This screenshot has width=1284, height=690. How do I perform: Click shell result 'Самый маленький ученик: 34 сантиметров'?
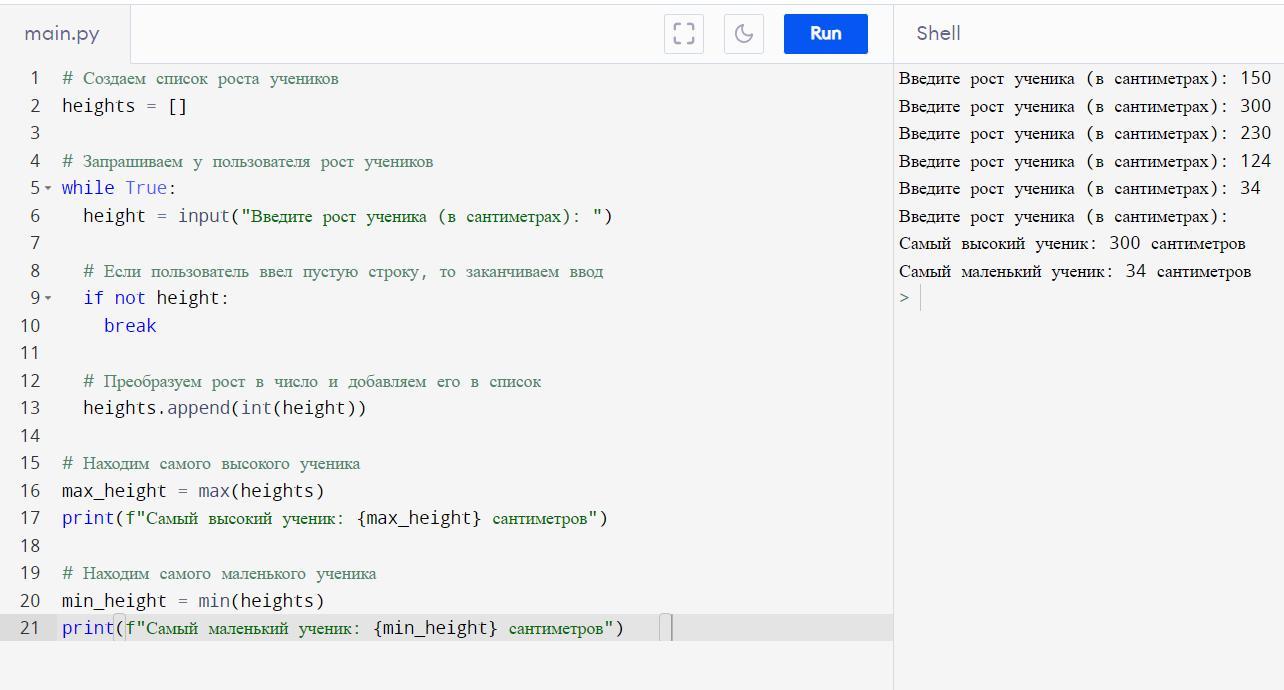[x=1075, y=271]
